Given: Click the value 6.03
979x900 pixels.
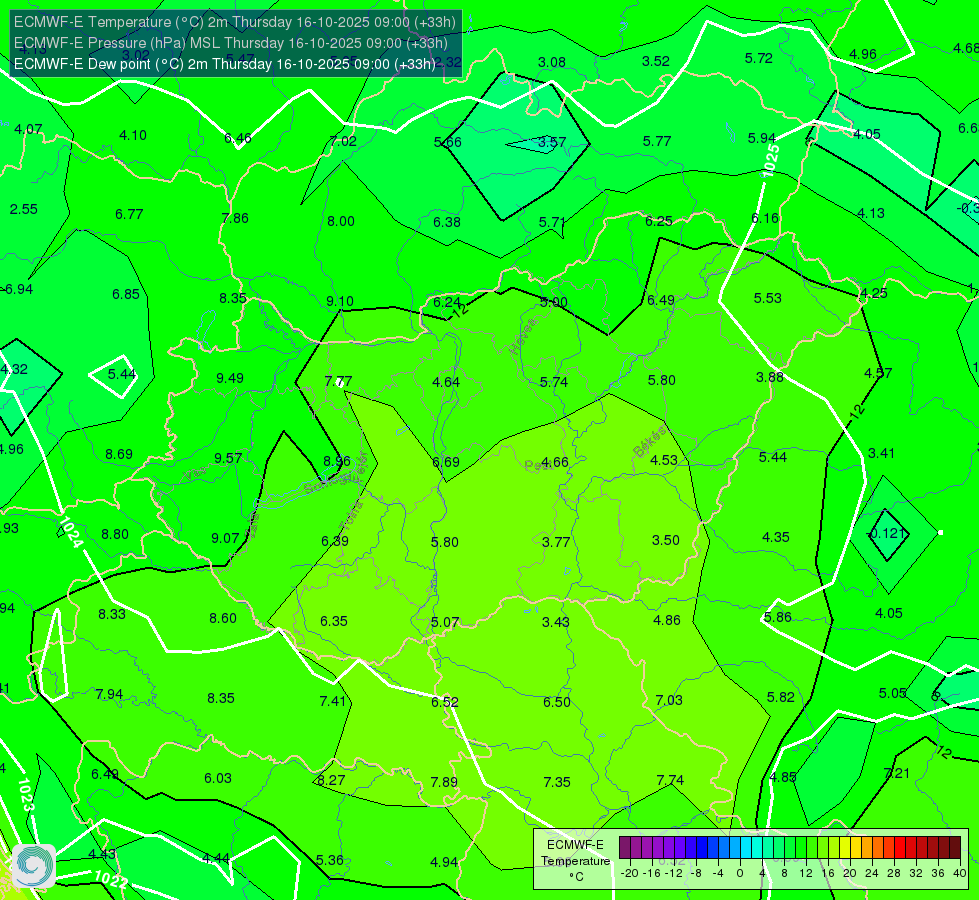Looking at the screenshot, I should pyautogui.click(x=218, y=778).
